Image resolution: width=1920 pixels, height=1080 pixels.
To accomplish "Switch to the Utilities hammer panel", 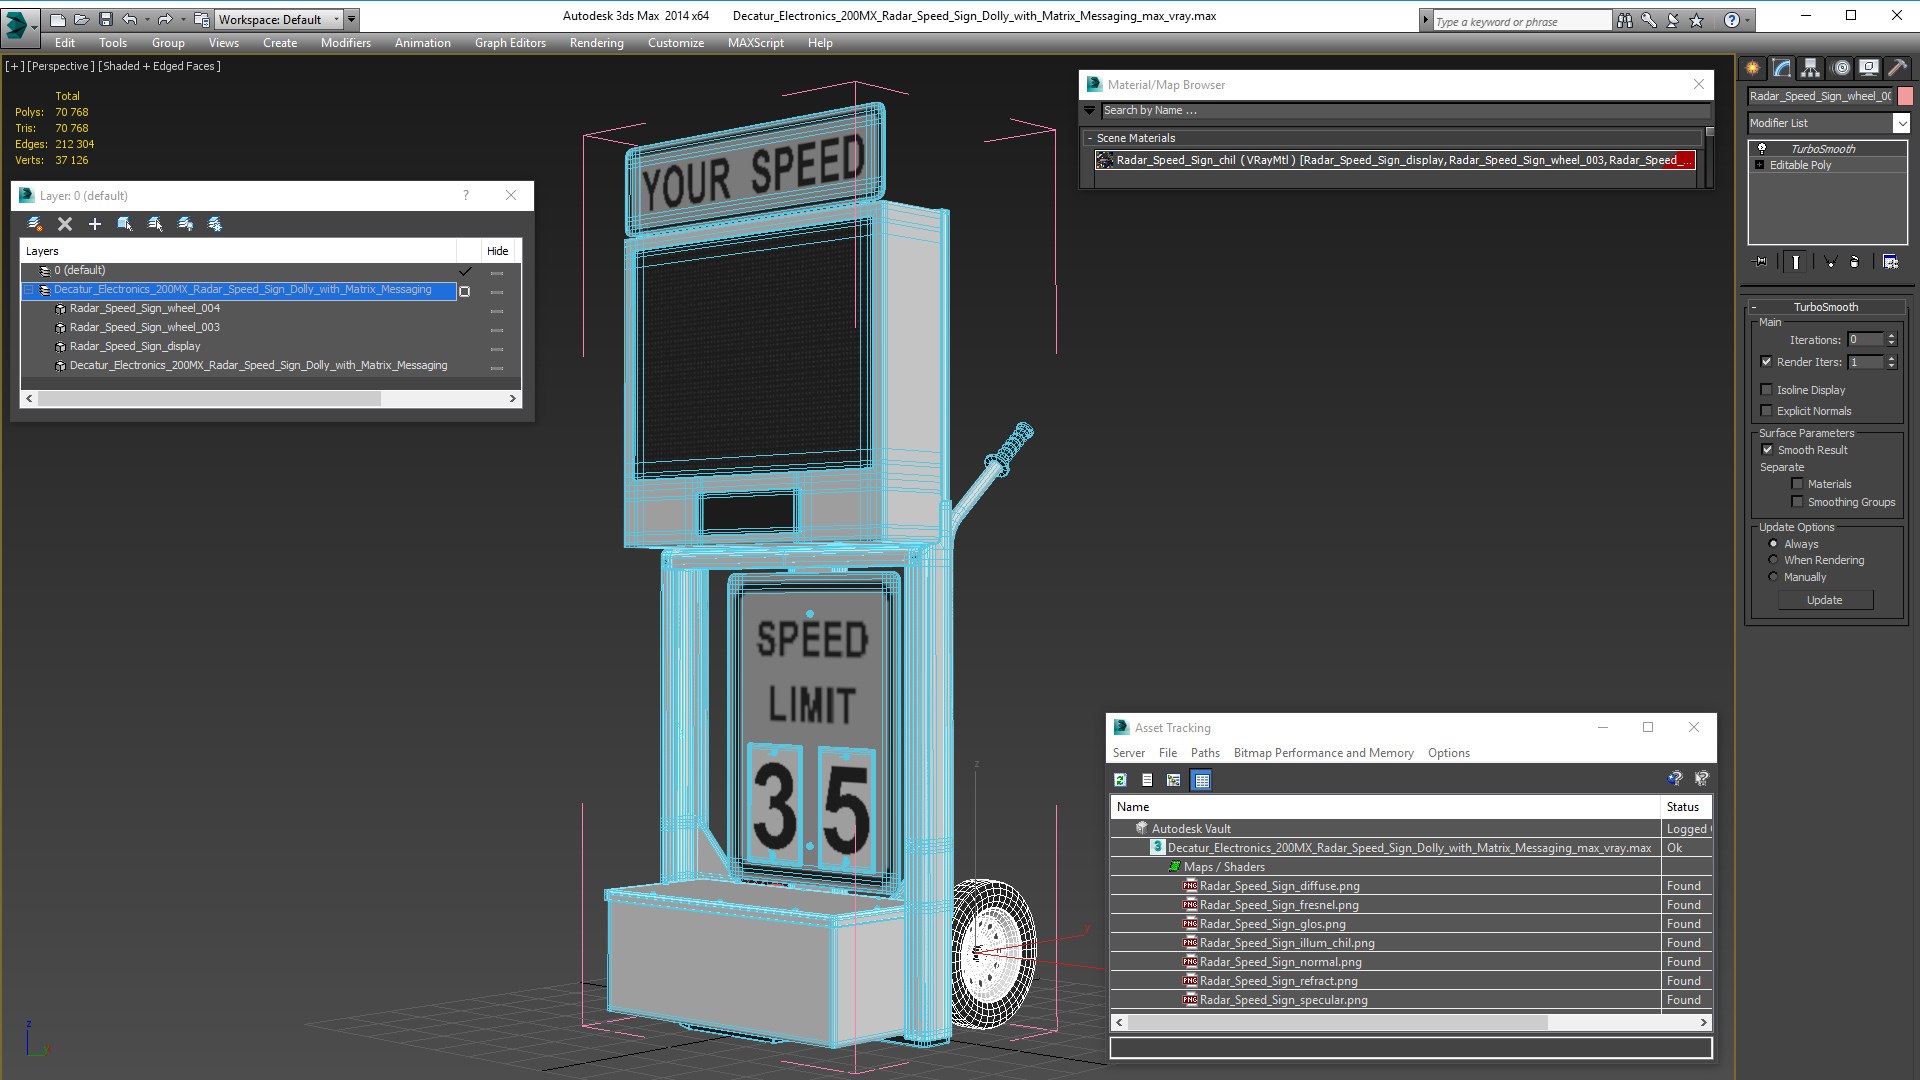I will (1897, 68).
